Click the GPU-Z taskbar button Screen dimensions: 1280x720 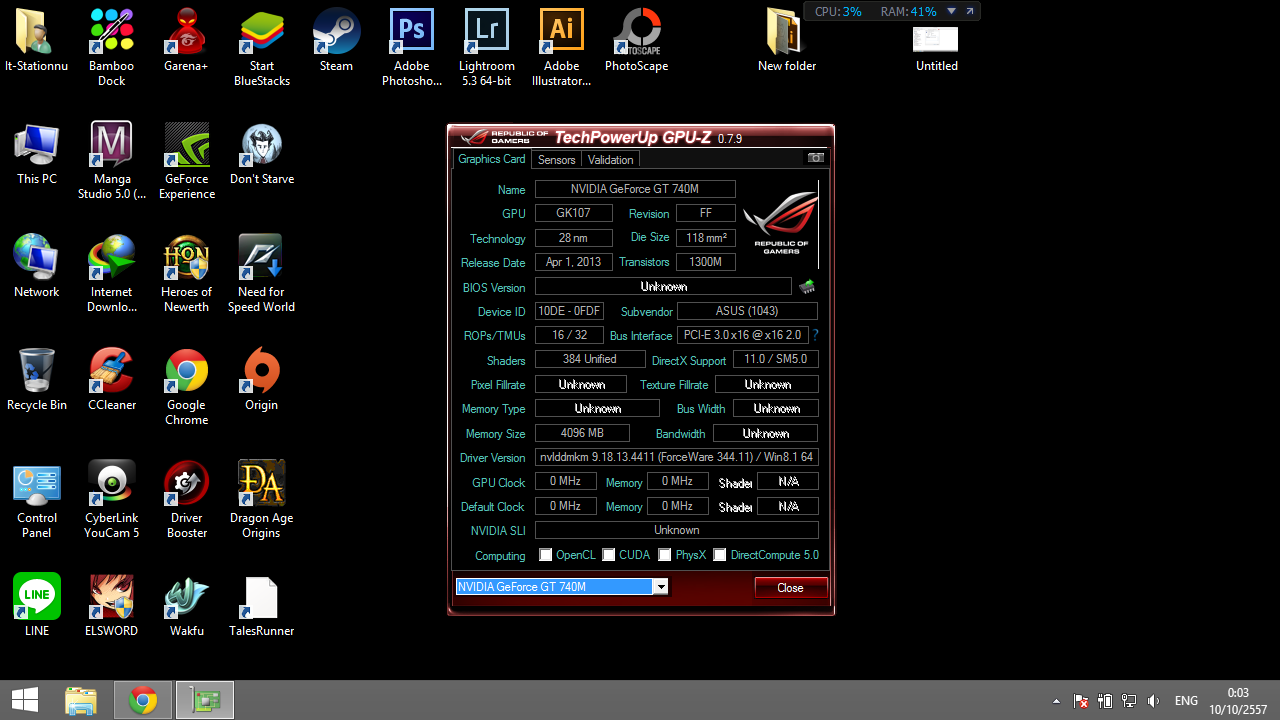coord(205,700)
